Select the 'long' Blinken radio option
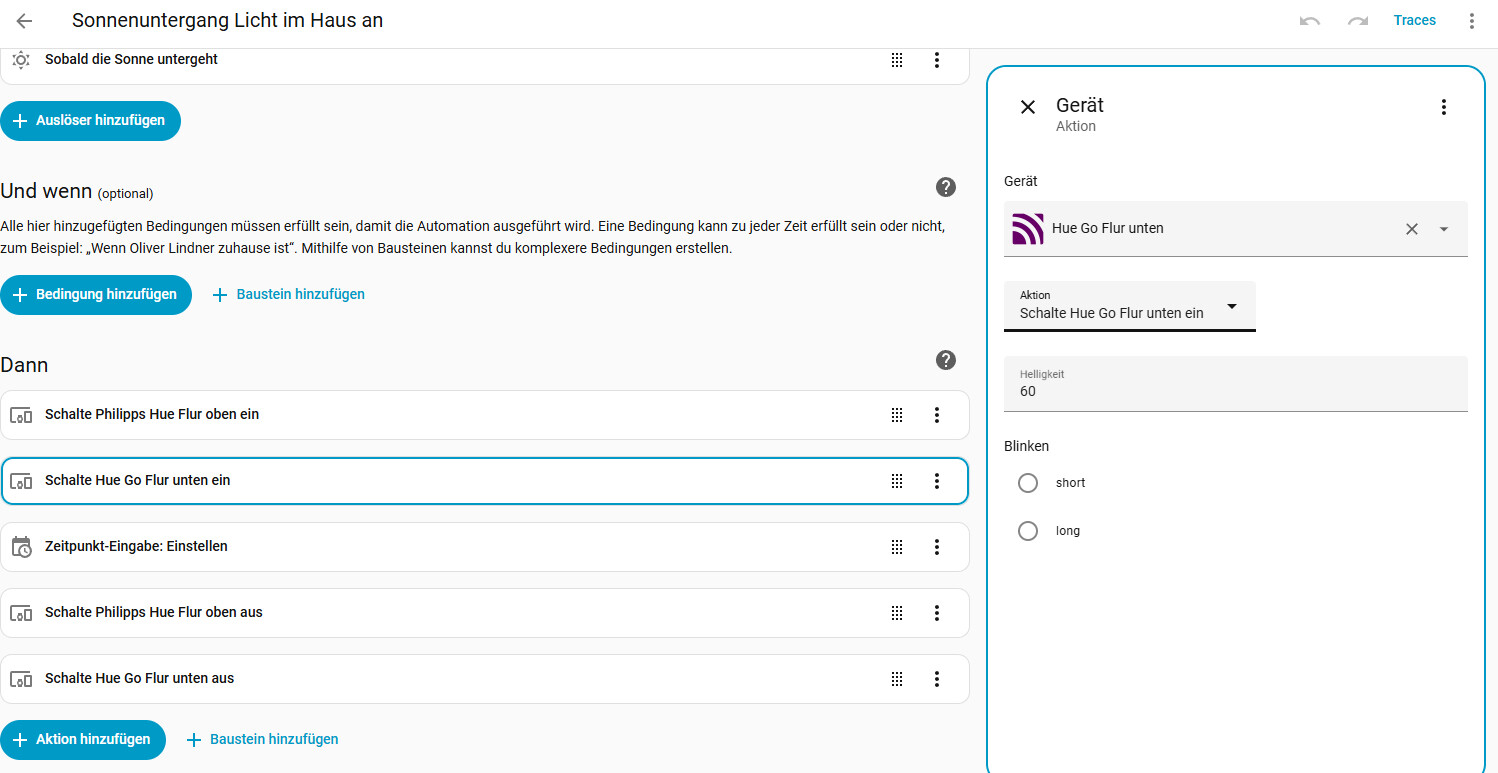 click(1028, 531)
